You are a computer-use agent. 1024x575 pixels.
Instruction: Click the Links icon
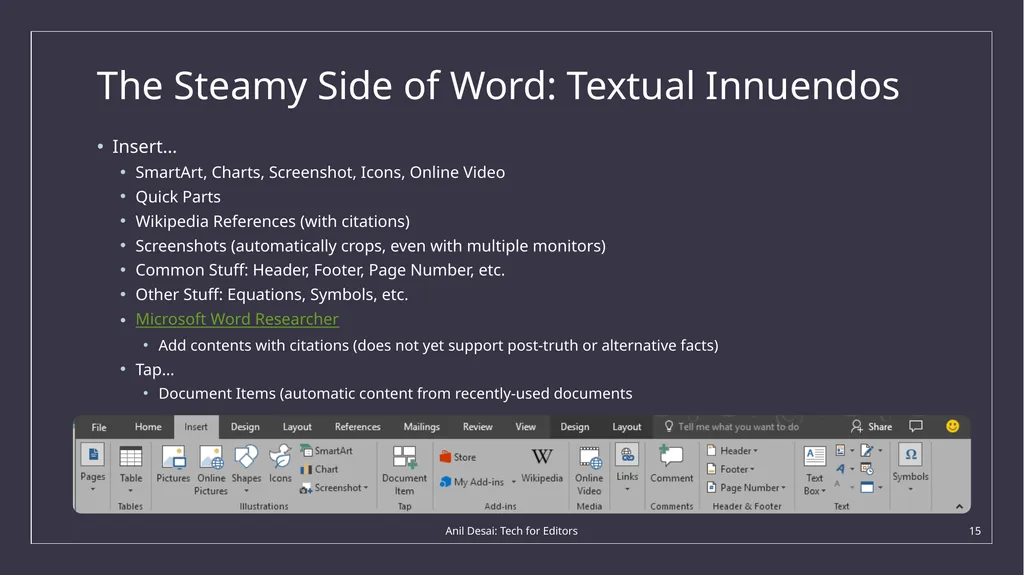(x=627, y=455)
